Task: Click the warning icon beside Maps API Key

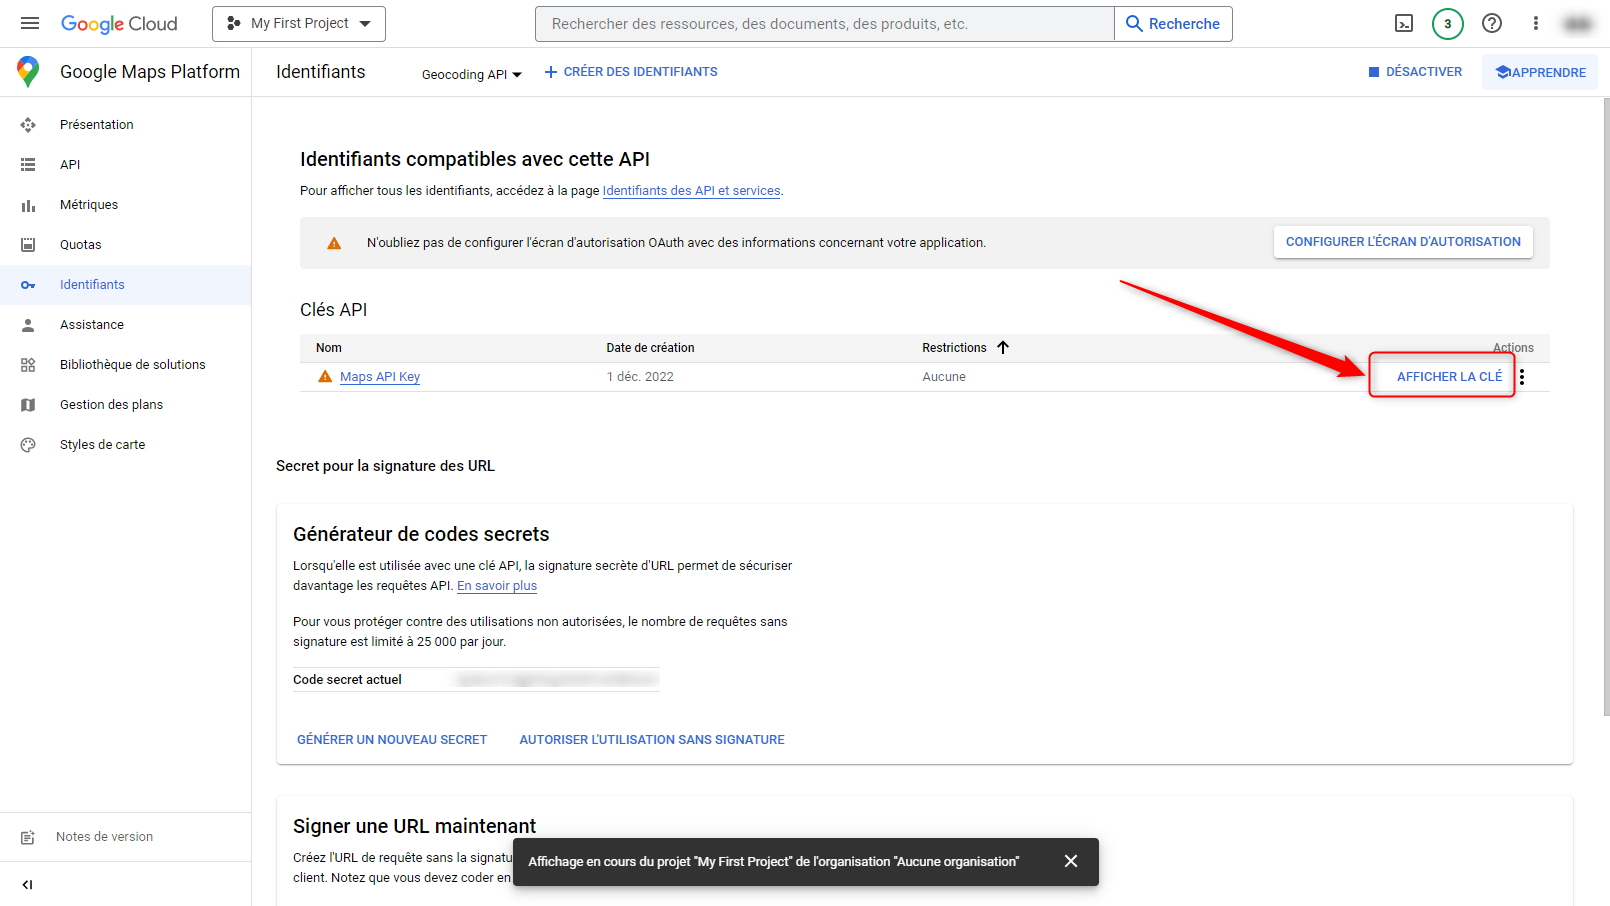Action: 325,377
